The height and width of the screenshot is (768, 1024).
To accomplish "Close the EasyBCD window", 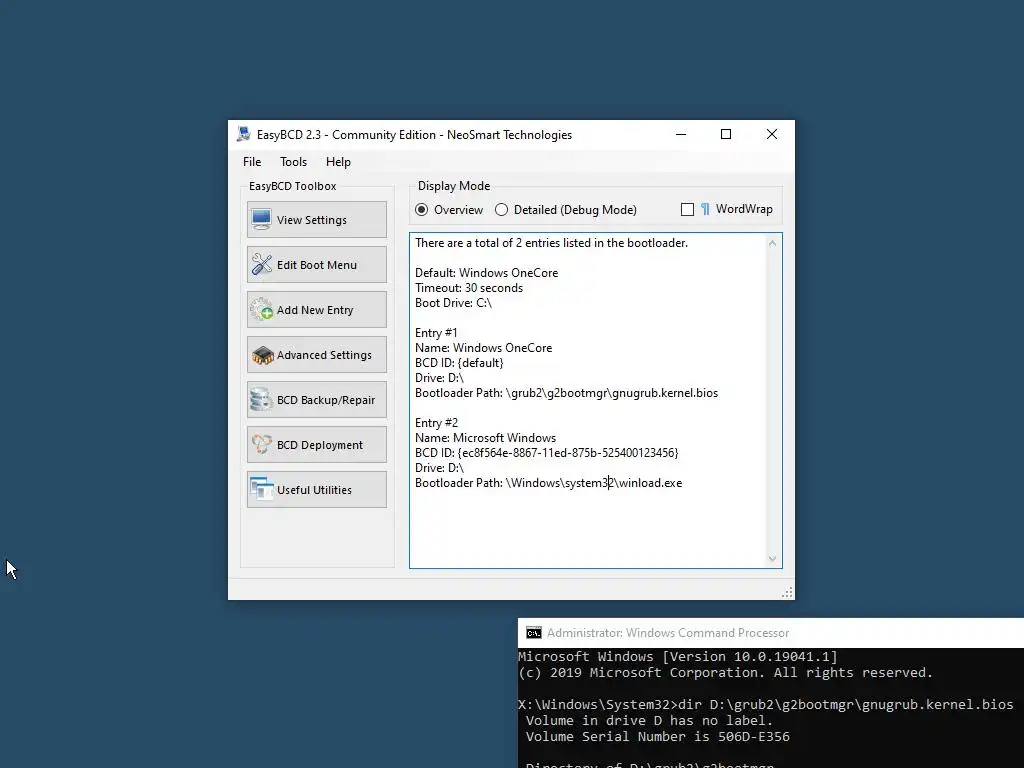I will point(772,135).
